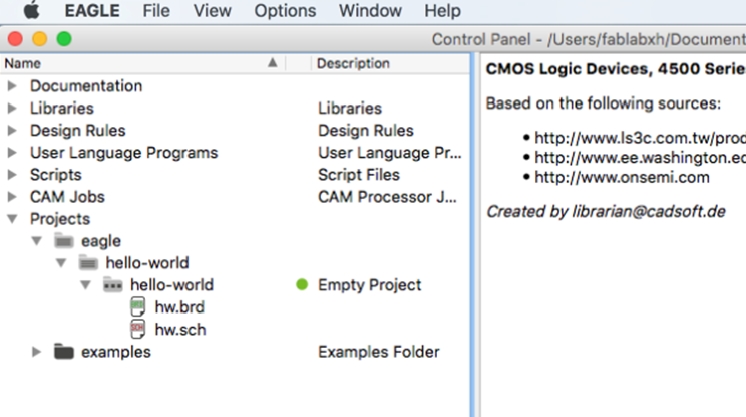Select the eagle project folder icon
Image resolution: width=746 pixels, height=417 pixels.
[x=64, y=241]
